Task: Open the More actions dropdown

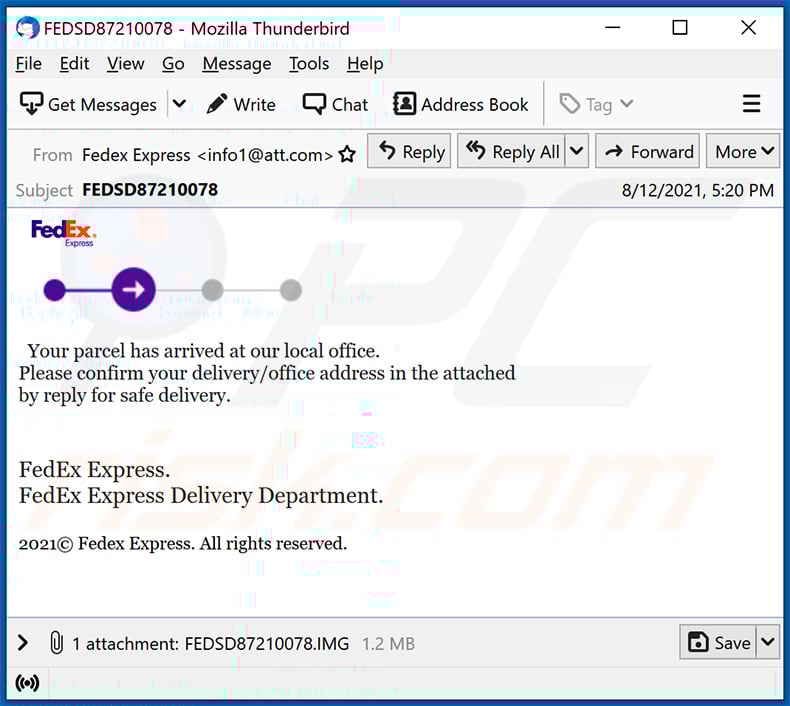Action: [x=743, y=151]
